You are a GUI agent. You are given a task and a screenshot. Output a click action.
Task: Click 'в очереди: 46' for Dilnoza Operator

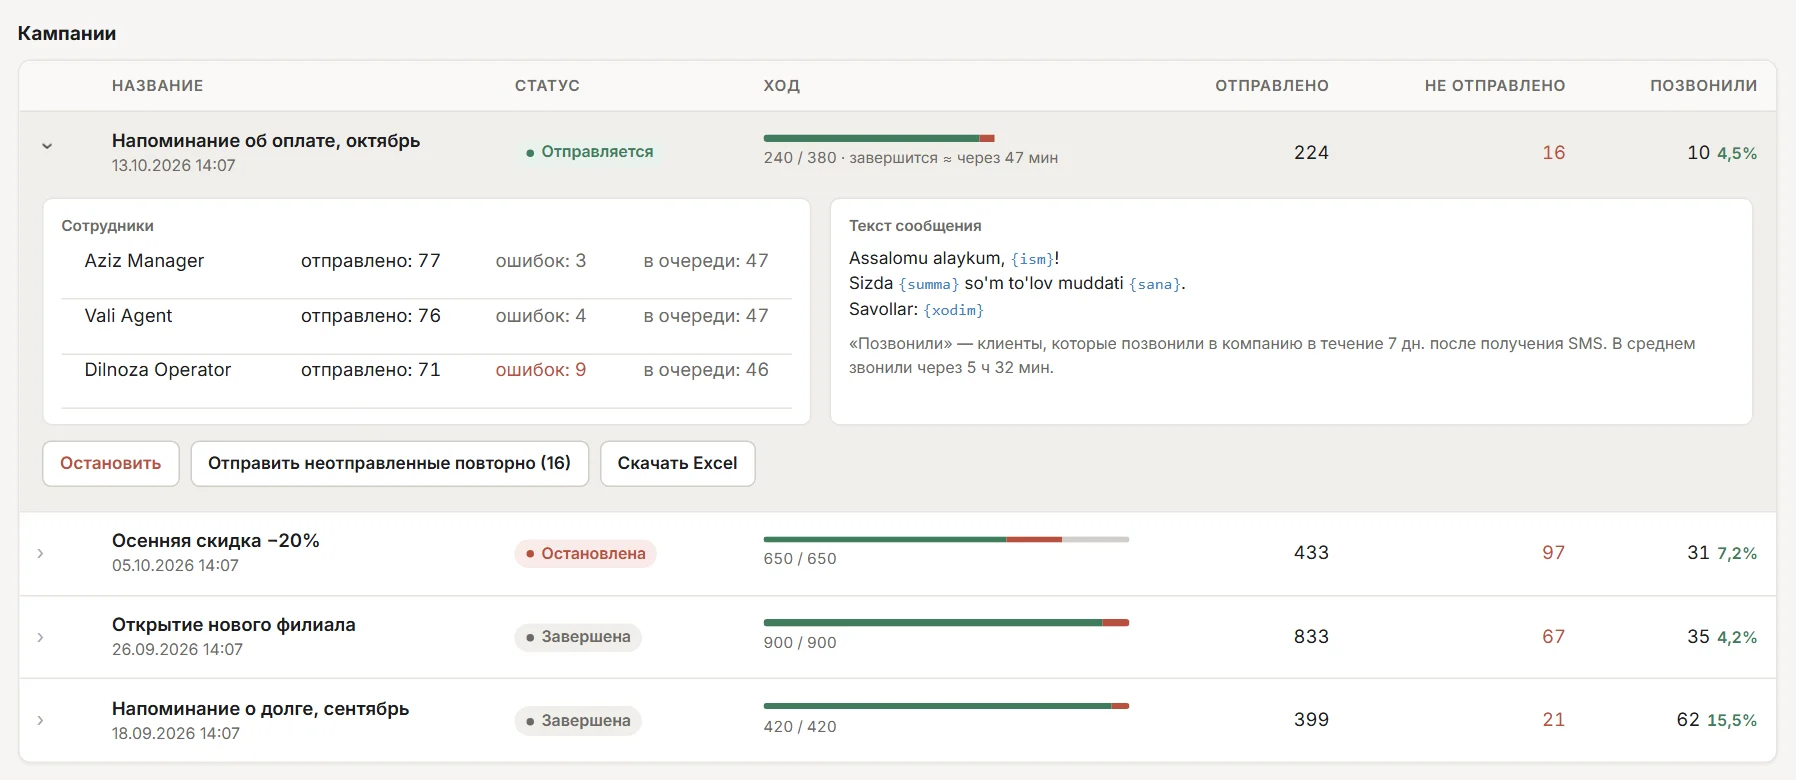[706, 370]
